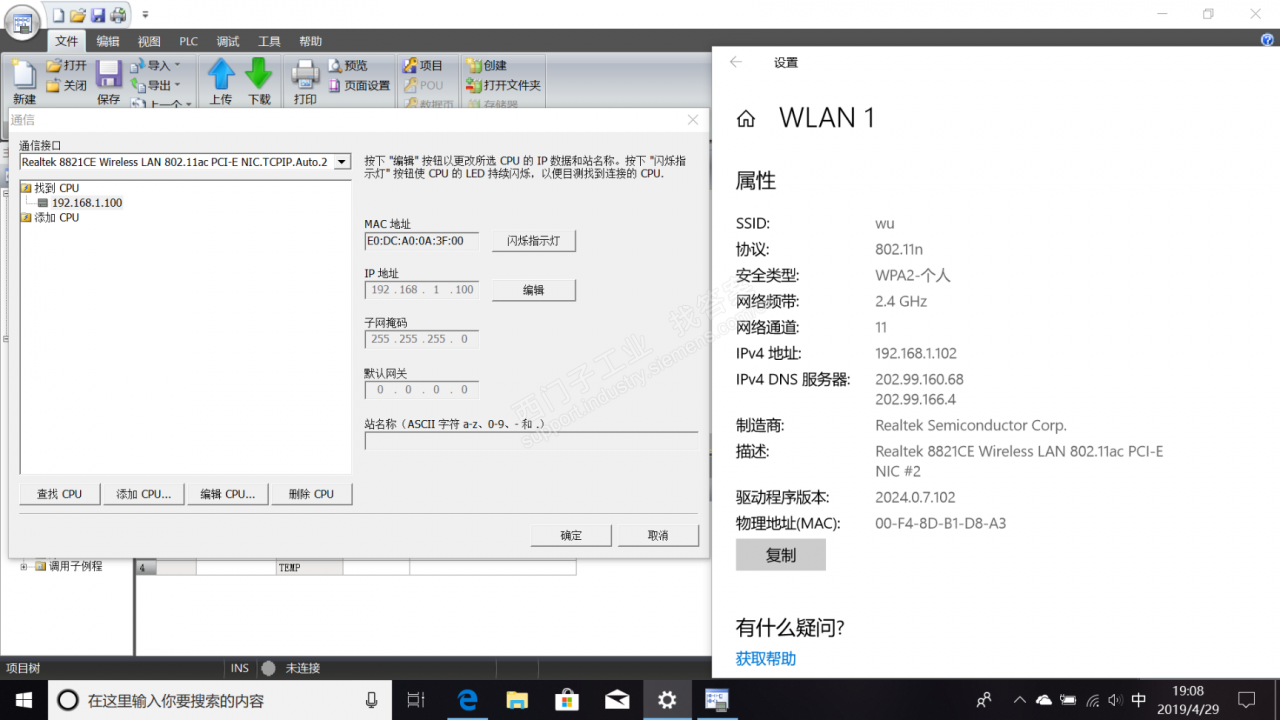The image size is (1280, 720).
Task: Click the open folder icon in quick access bar
Action: 77,15
